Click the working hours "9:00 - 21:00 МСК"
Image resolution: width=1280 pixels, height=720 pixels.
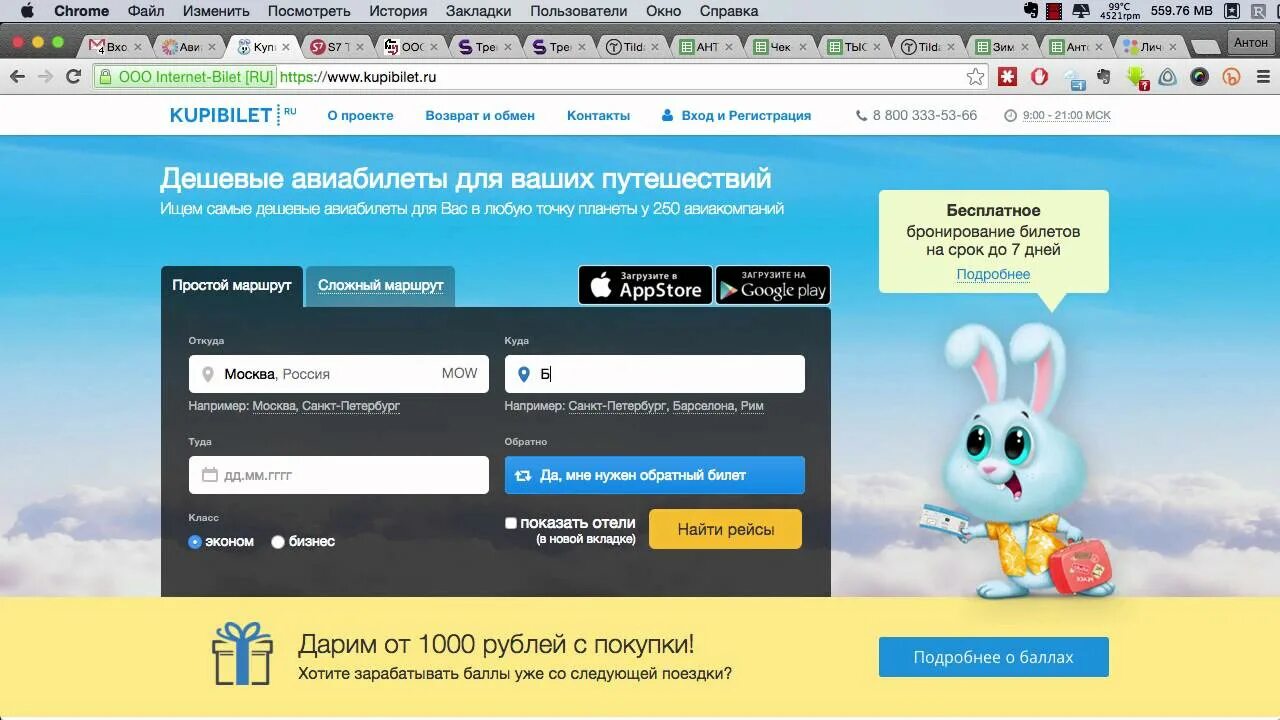(1066, 115)
